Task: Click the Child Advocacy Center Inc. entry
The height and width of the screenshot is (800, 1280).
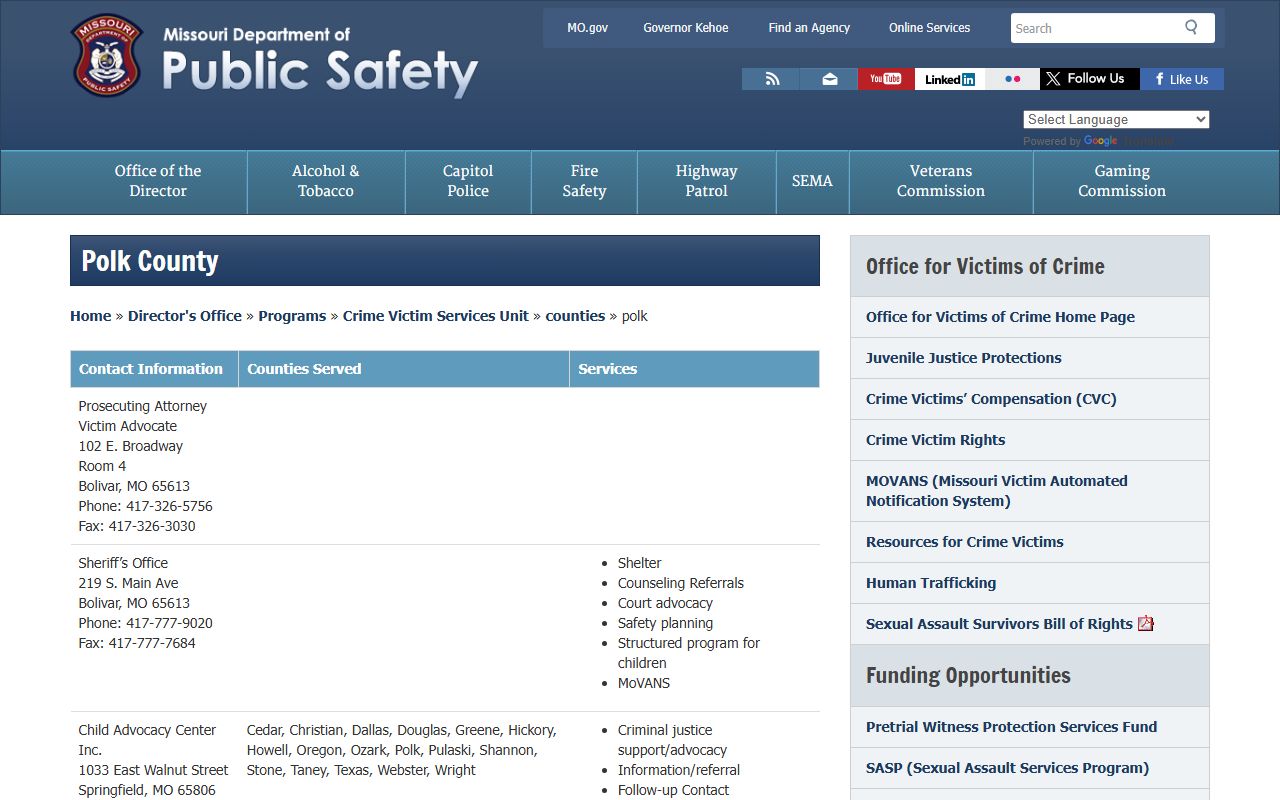Action: tap(147, 740)
